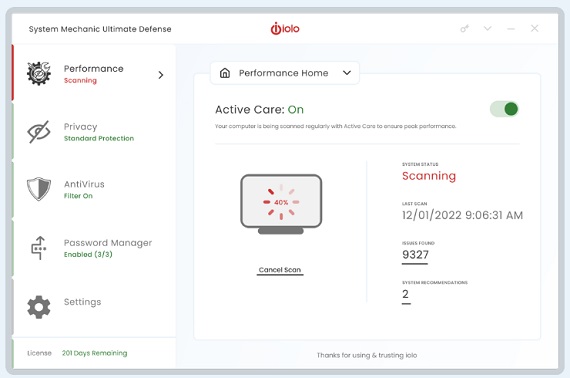Click the last scan date 12/01/2022 9:06:31 AM
570x378 pixels.
tap(462, 215)
